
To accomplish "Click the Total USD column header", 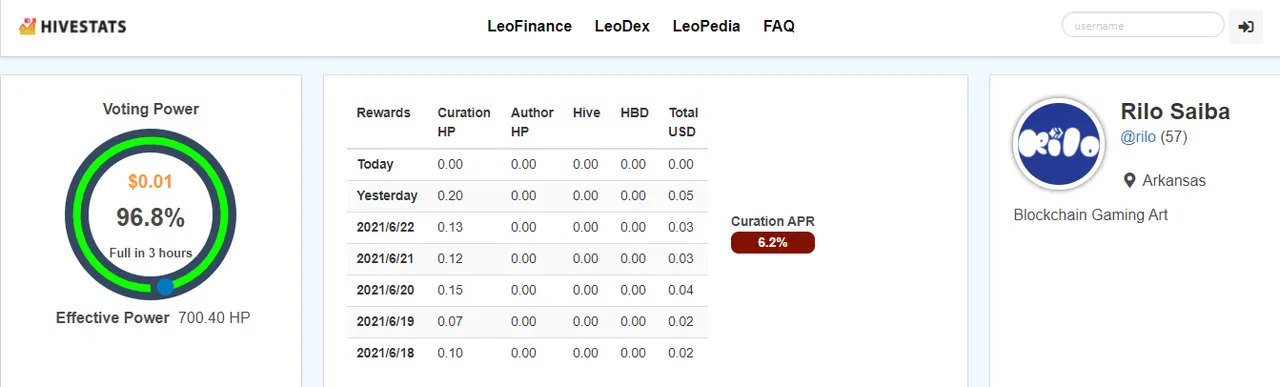I will click(684, 122).
